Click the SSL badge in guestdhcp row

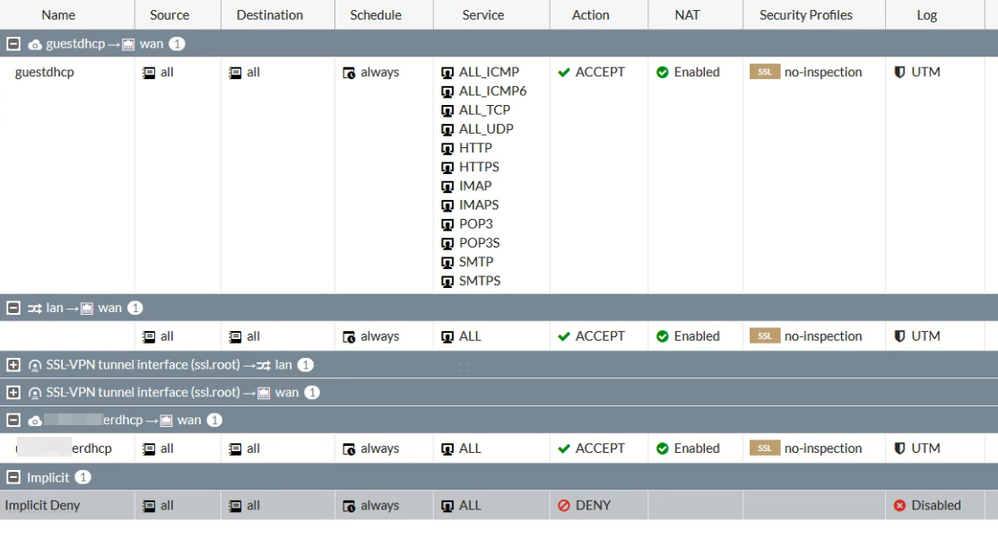[764, 72]
